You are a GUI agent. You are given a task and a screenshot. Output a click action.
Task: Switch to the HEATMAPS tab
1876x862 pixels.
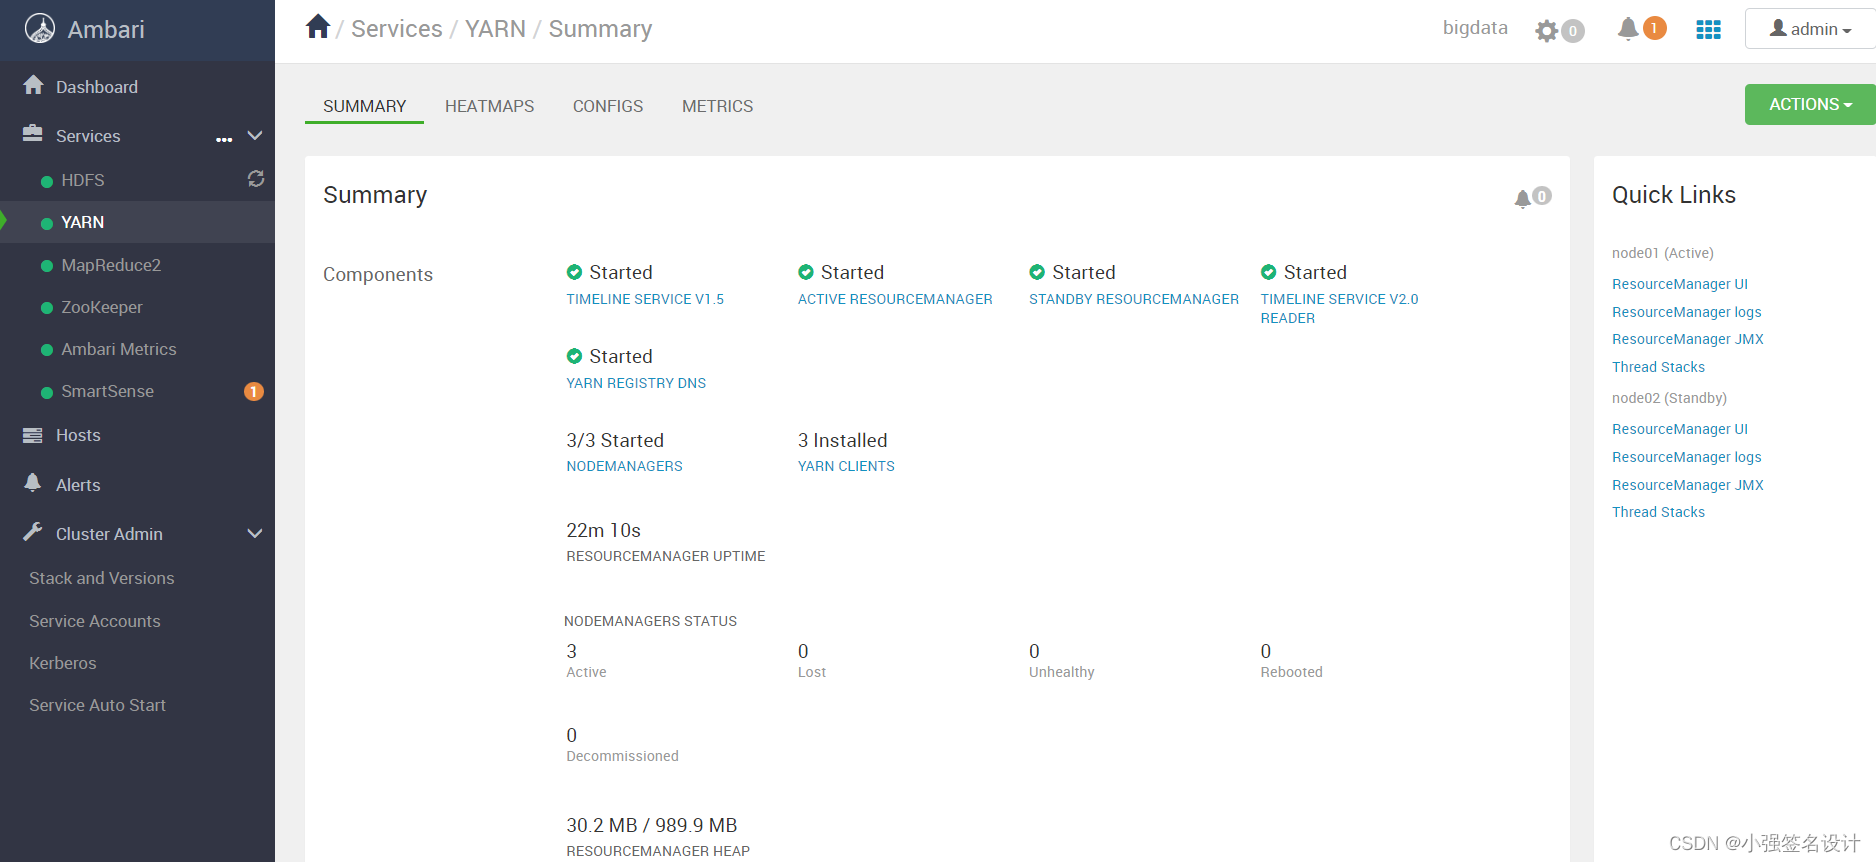(x=489, y=106)
